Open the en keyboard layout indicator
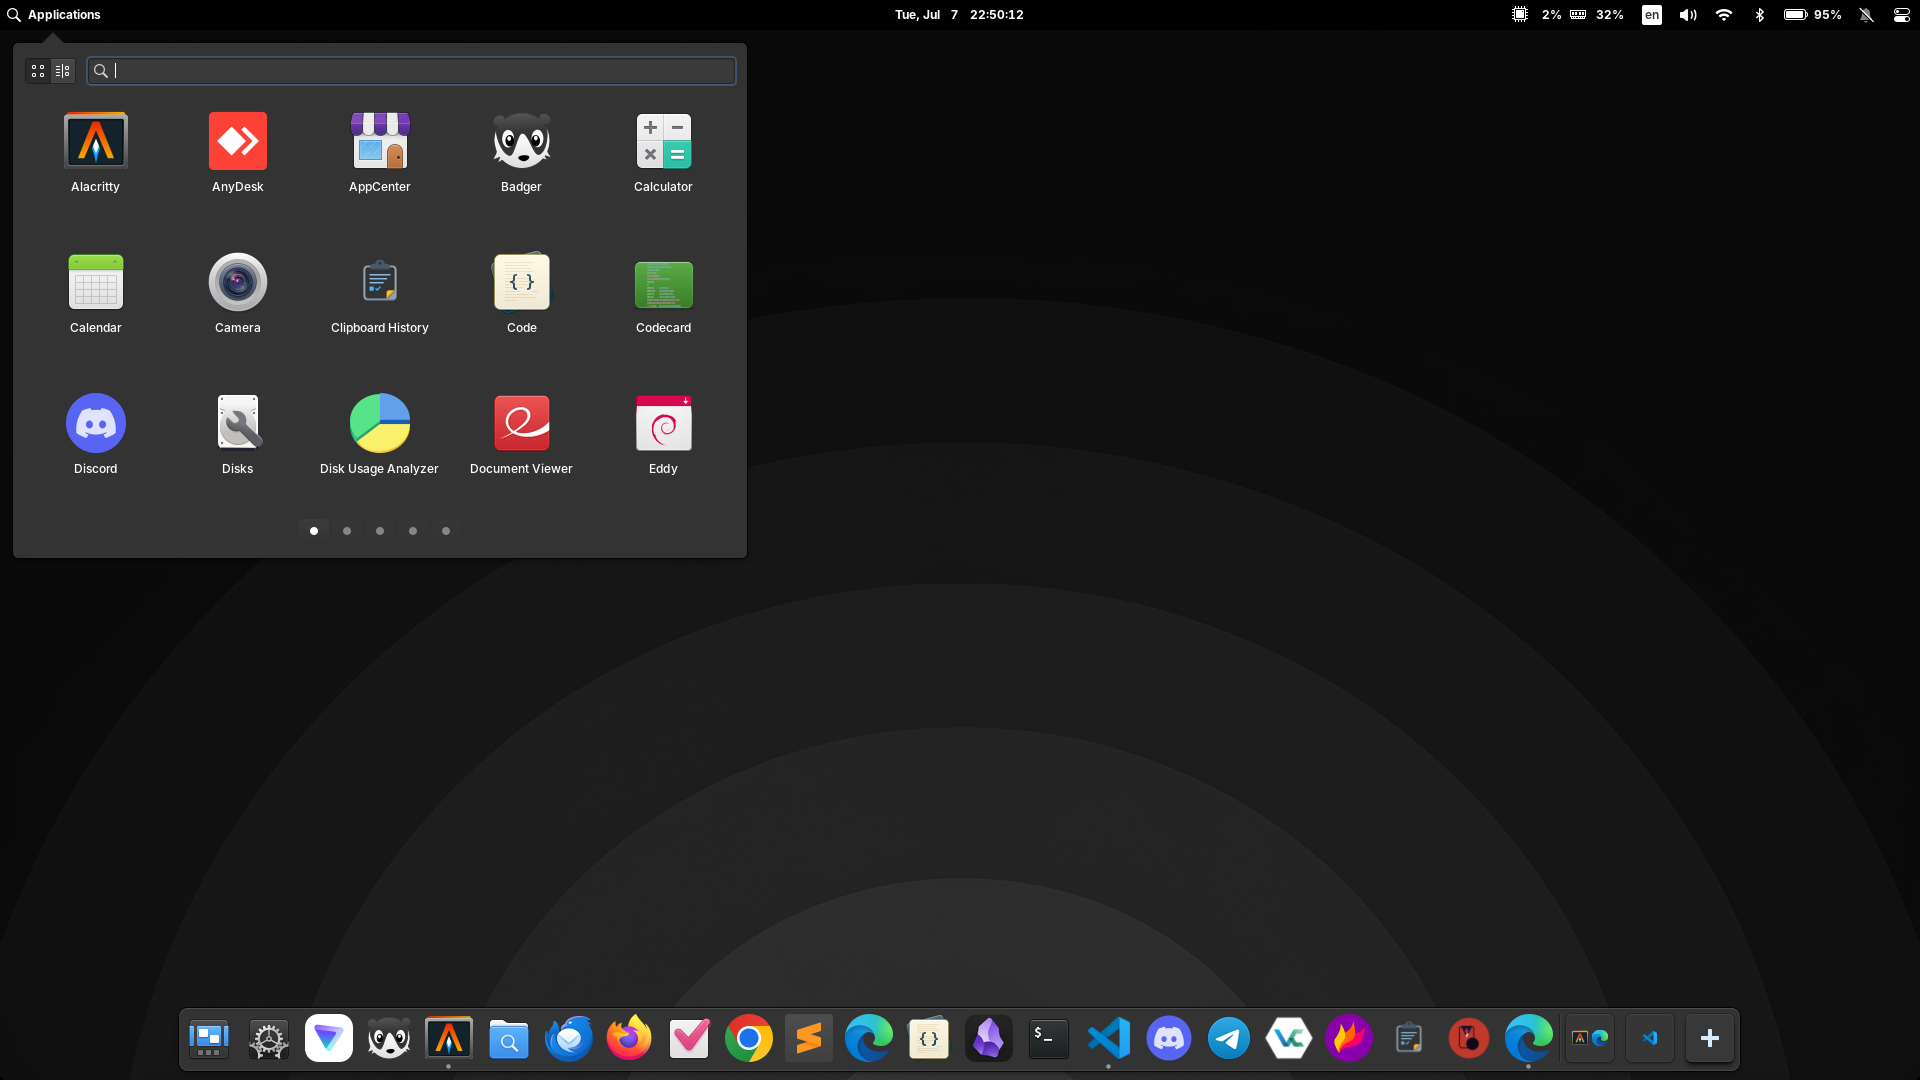Screen dimensions: 1920x1080 point(1652,15)
